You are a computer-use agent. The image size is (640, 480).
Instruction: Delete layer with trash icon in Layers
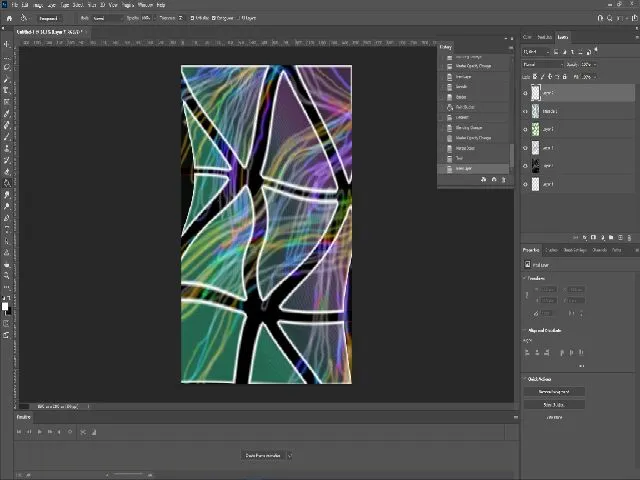point(629,238)
